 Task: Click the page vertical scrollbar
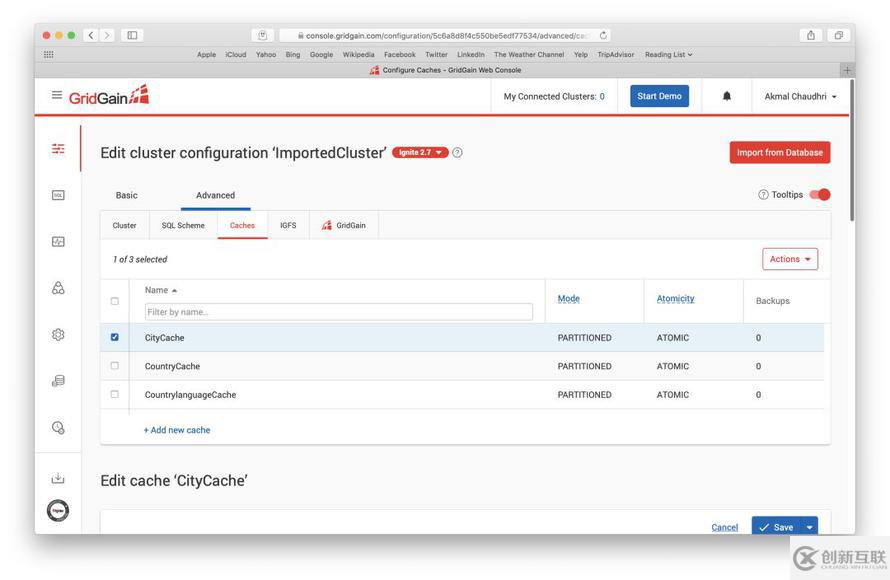pos(852,150)
